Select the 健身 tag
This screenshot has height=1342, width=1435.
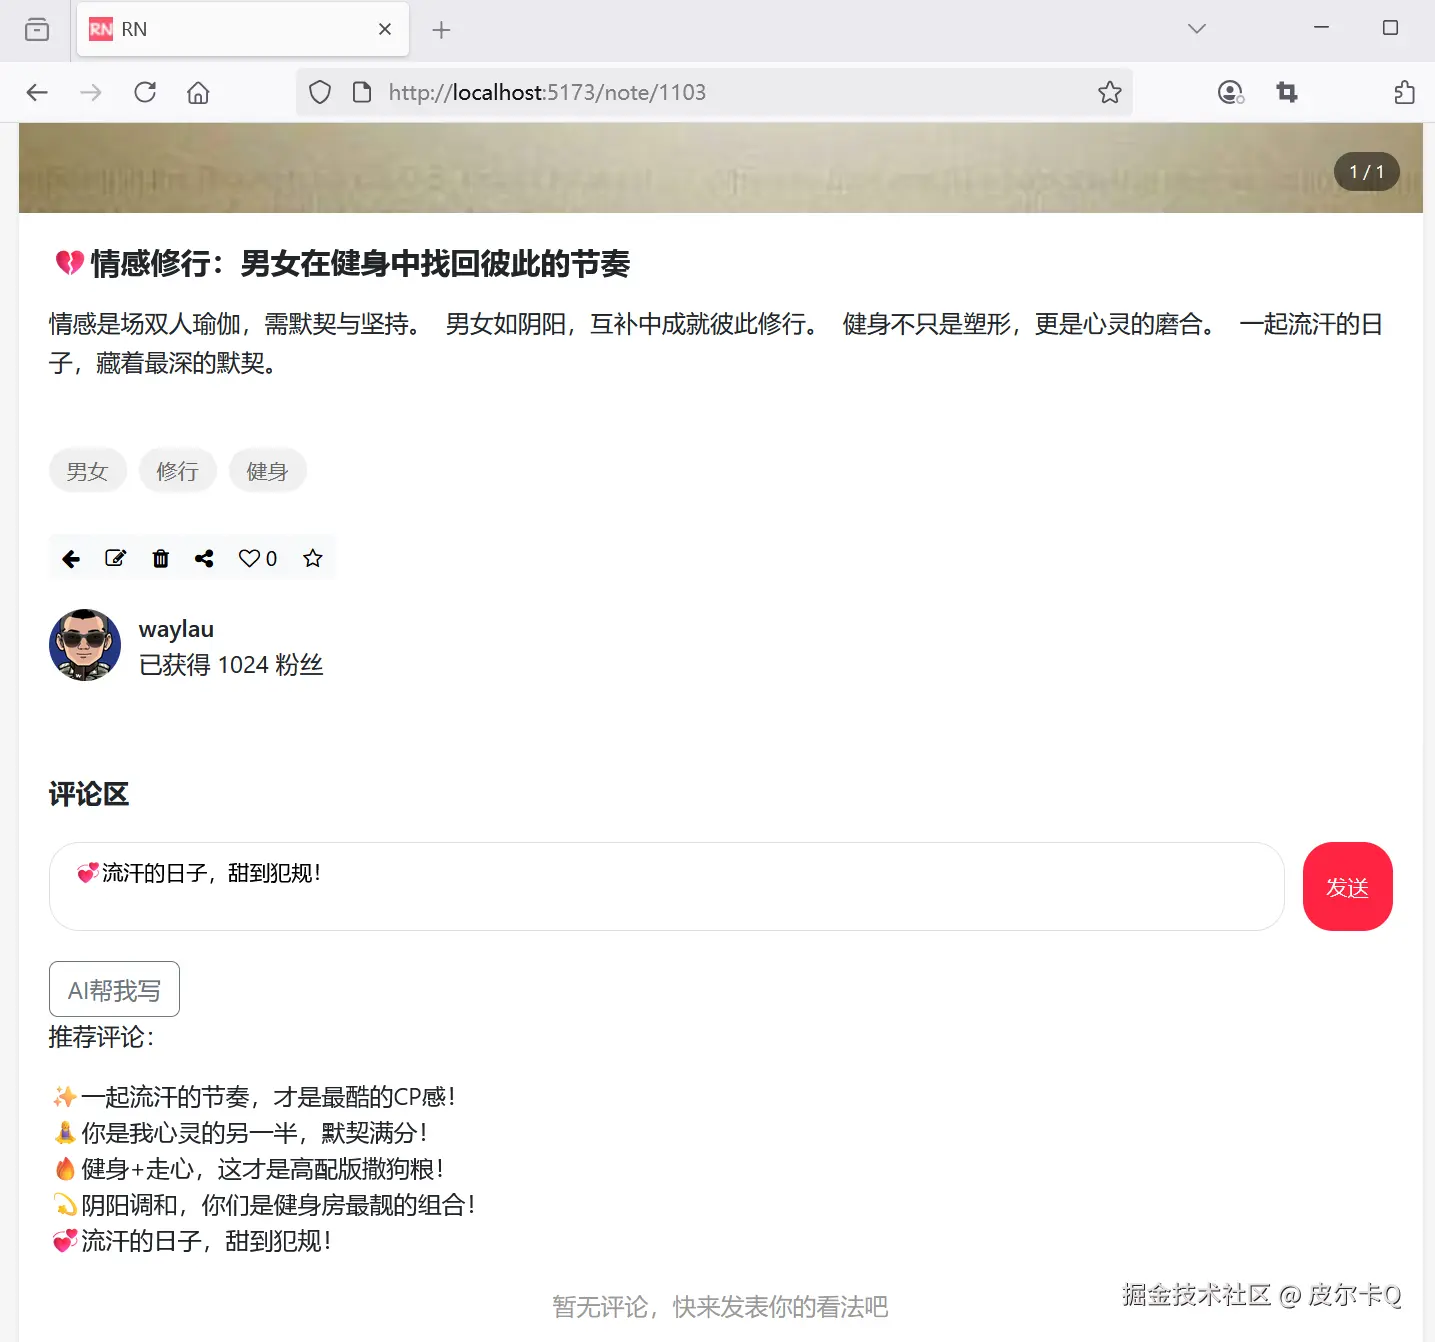tap(267, 470)
